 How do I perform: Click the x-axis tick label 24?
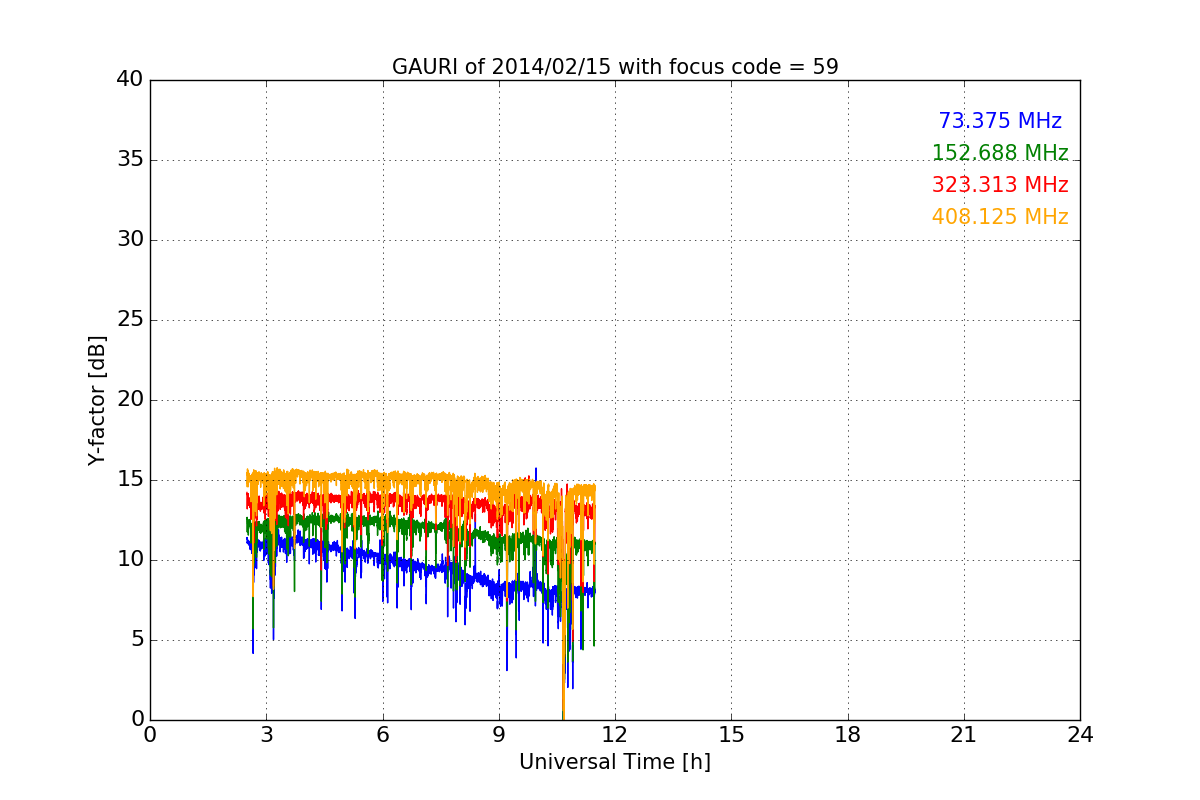(1080, 734)
